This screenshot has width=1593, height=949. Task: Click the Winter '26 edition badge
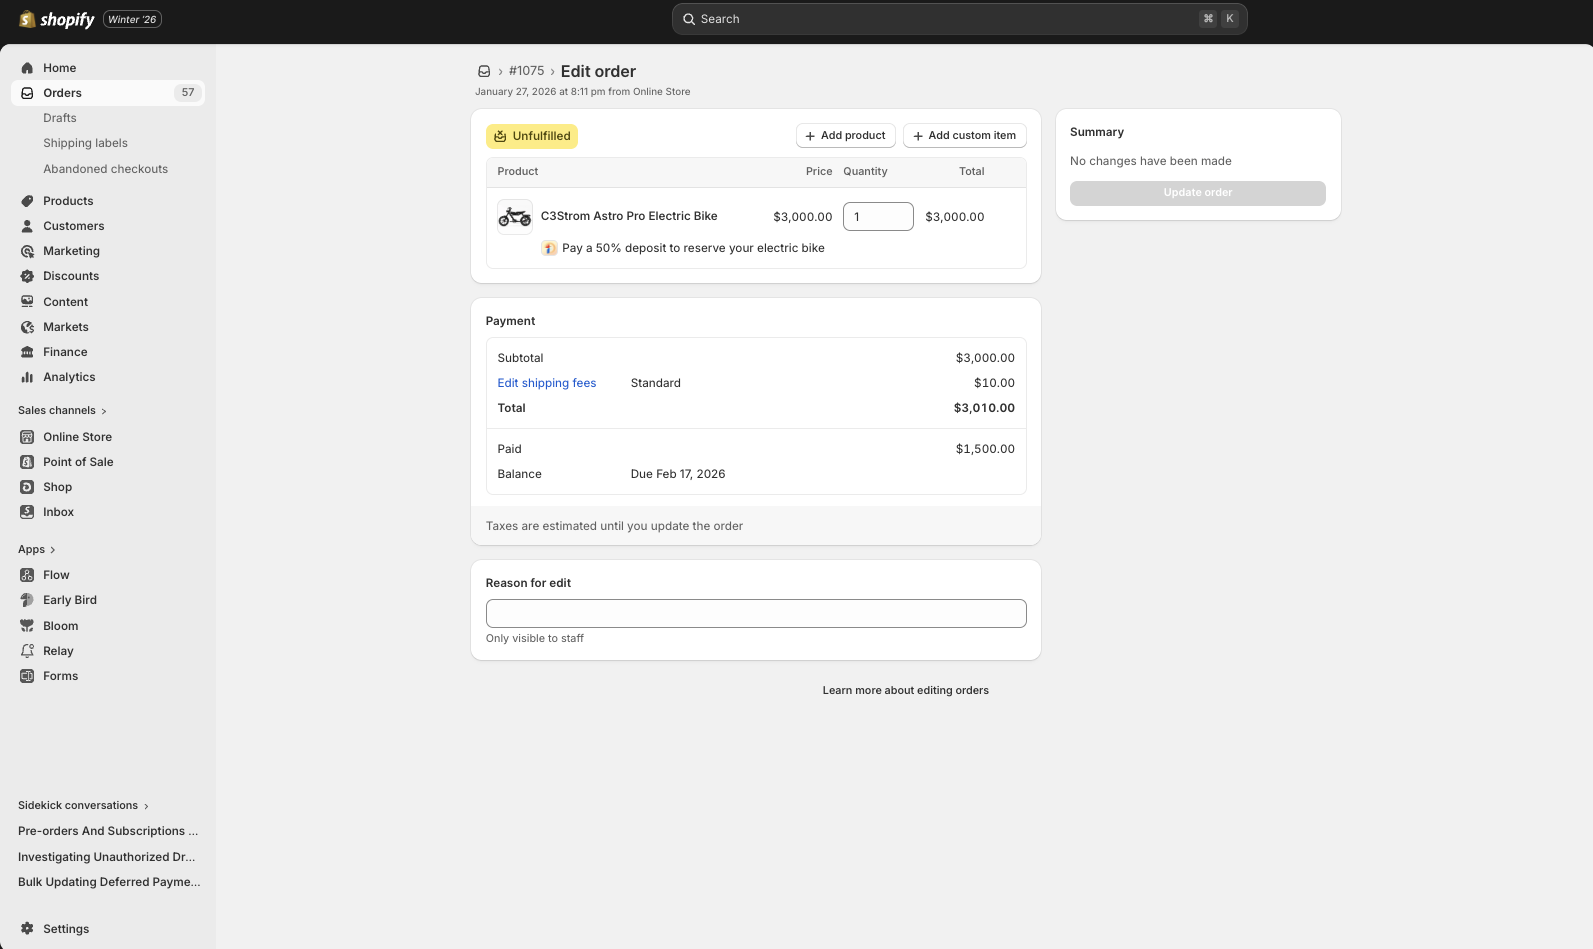pos(132,19)
